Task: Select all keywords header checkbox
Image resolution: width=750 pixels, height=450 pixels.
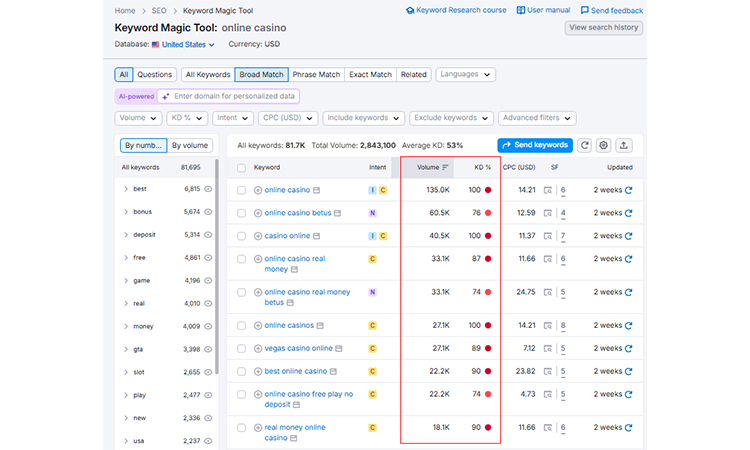Action: [x=242, y=168]
